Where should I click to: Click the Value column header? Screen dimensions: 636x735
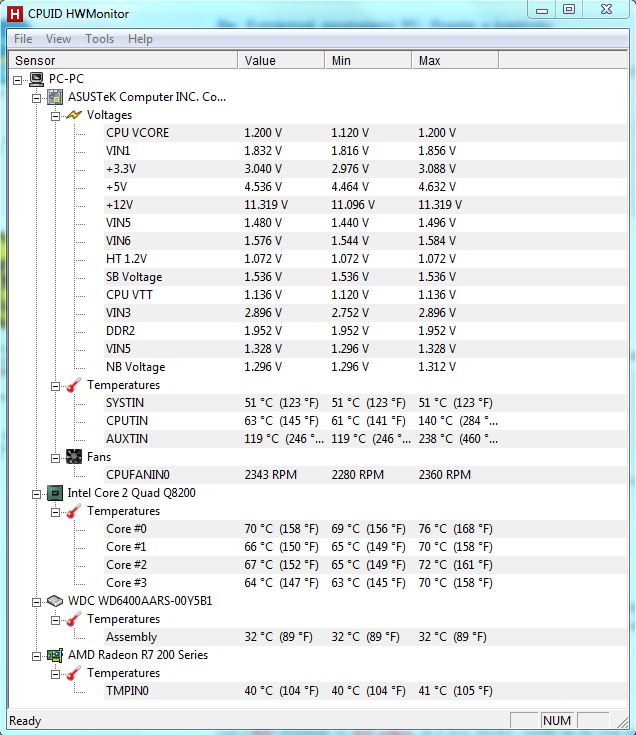(281, 60)
